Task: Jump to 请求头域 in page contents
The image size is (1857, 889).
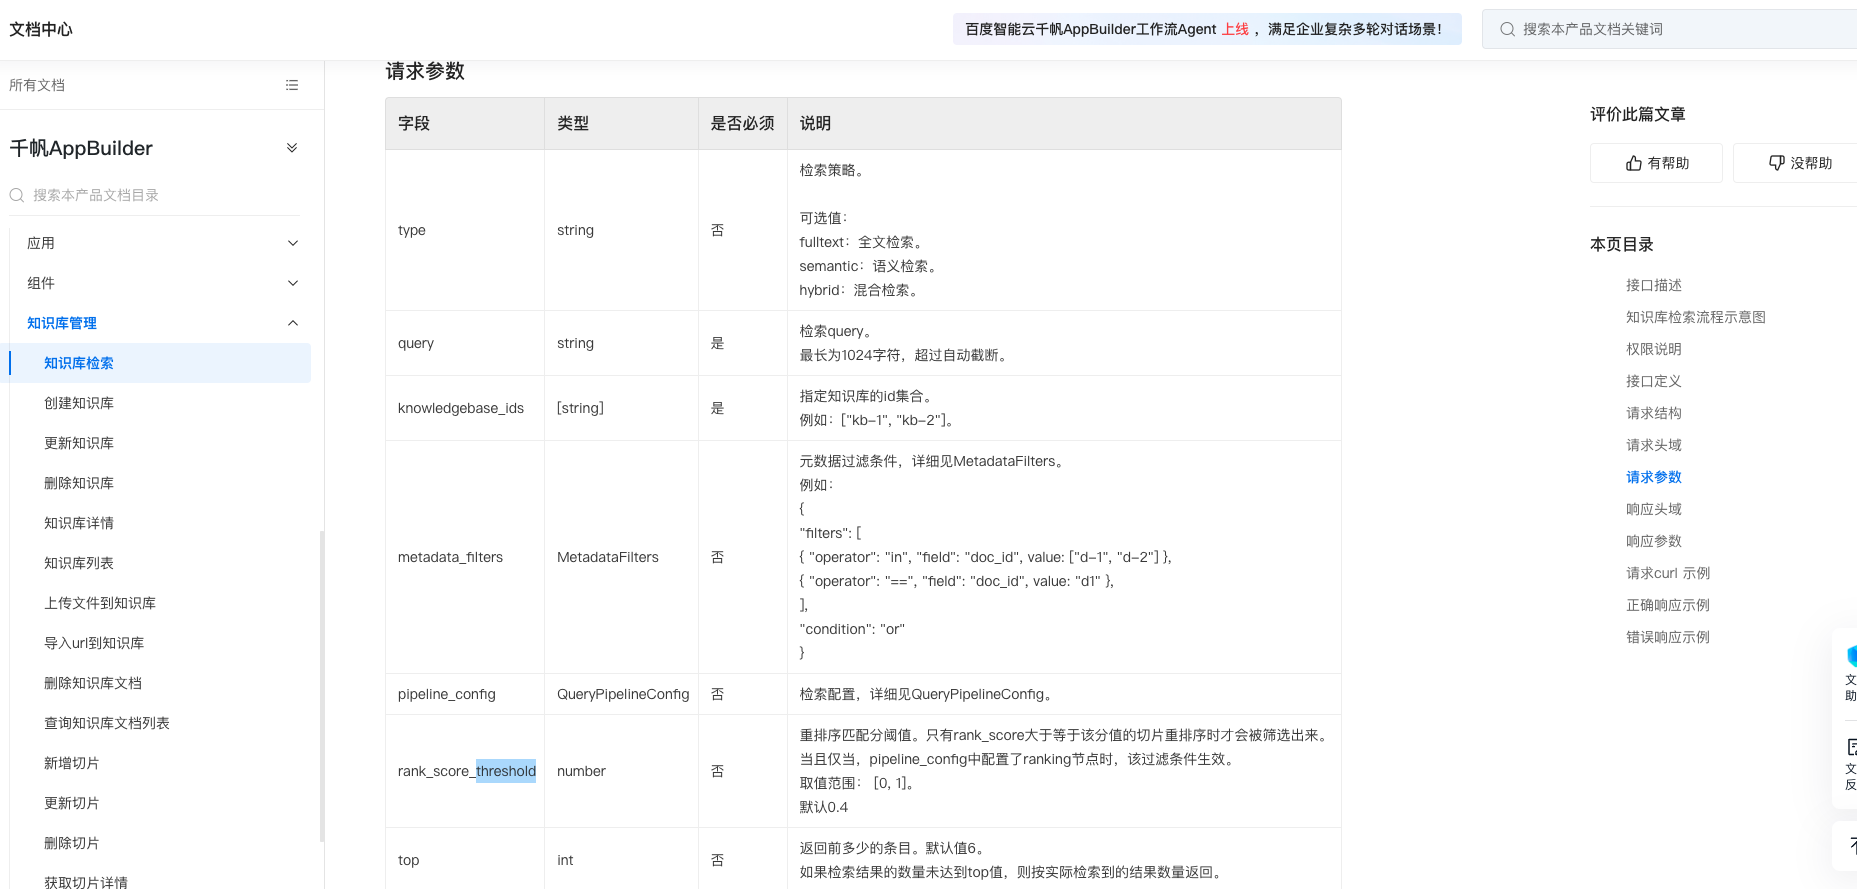Action: coord(1654,445)
